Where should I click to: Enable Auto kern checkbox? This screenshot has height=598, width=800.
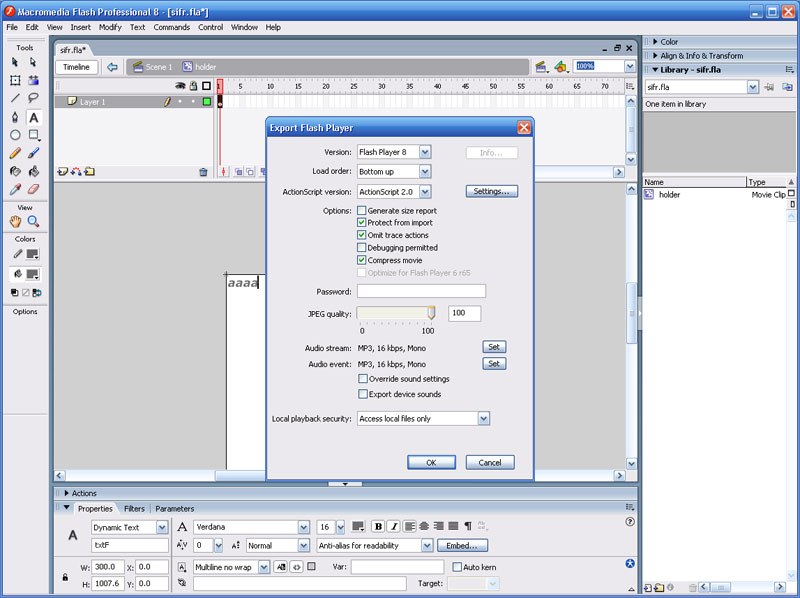(x=457, y=567)
